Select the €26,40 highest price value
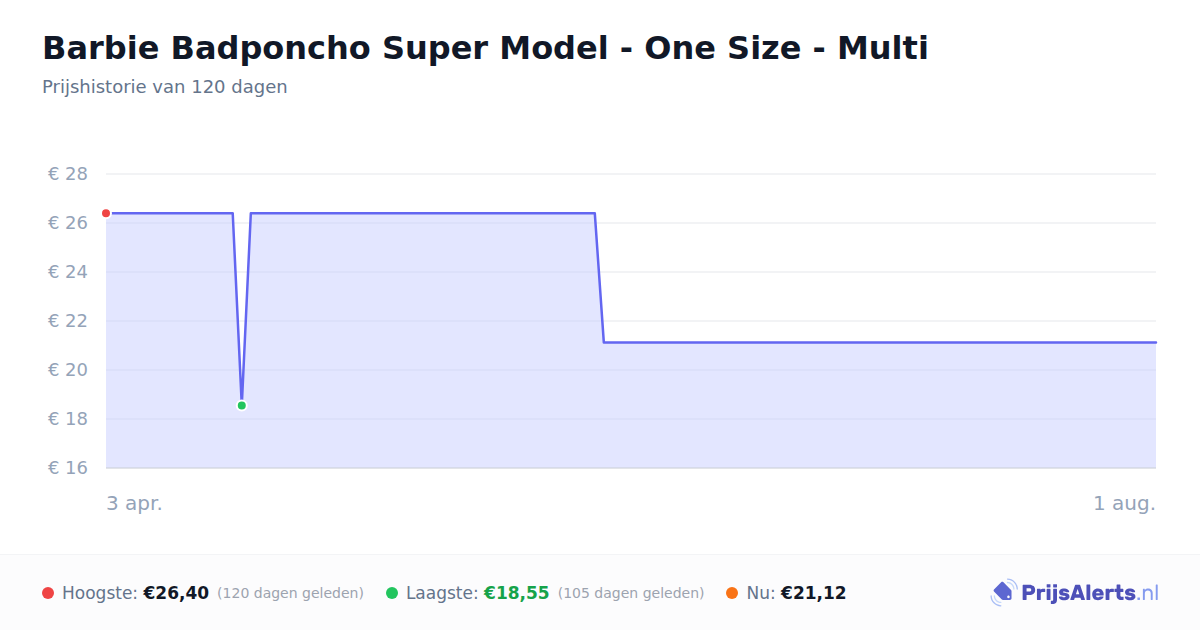 (176, 593)
